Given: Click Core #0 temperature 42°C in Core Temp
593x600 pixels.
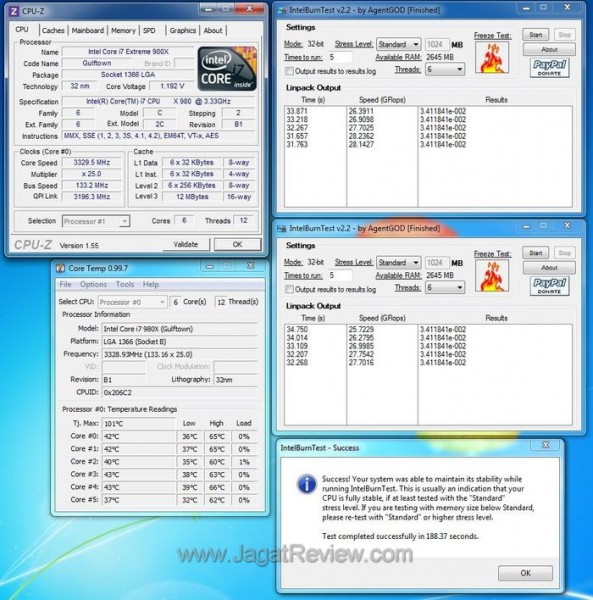Looking at the screenshot, I should pyautogui.click(x=138, y=437).
